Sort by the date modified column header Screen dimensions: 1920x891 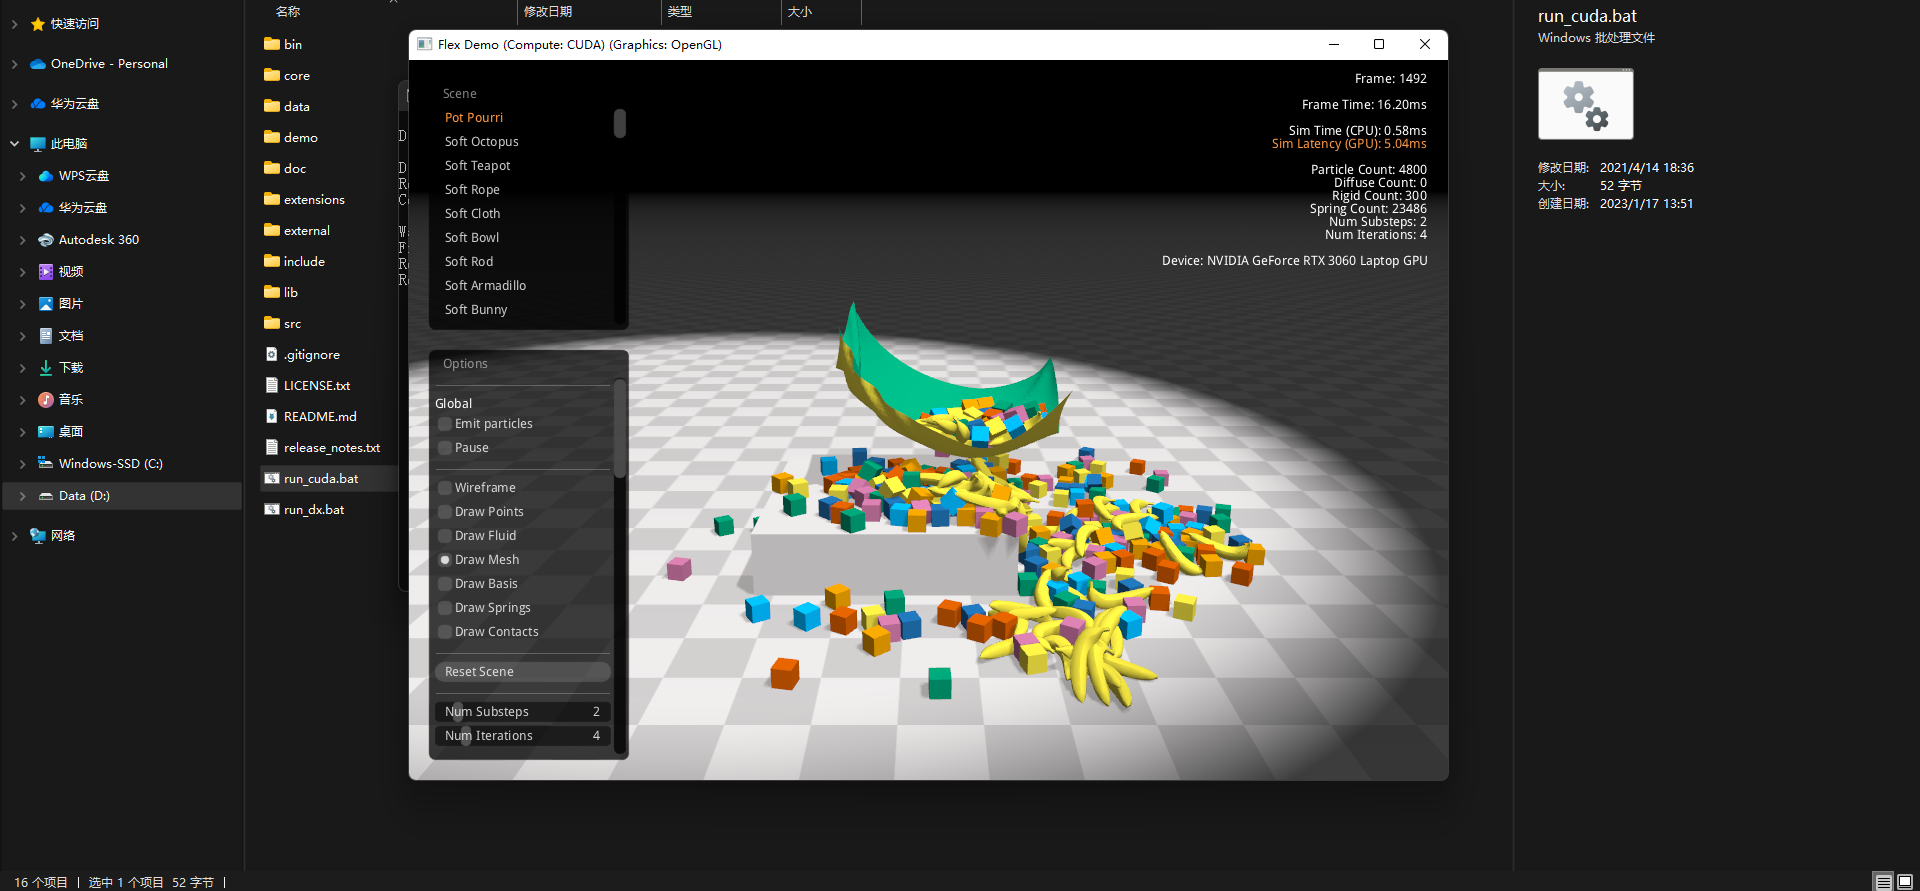[548, 12]
